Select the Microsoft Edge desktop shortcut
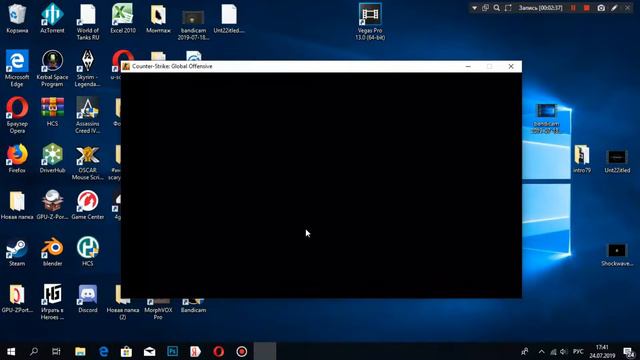This screenshot has height=360, width=640. (17, 68)
